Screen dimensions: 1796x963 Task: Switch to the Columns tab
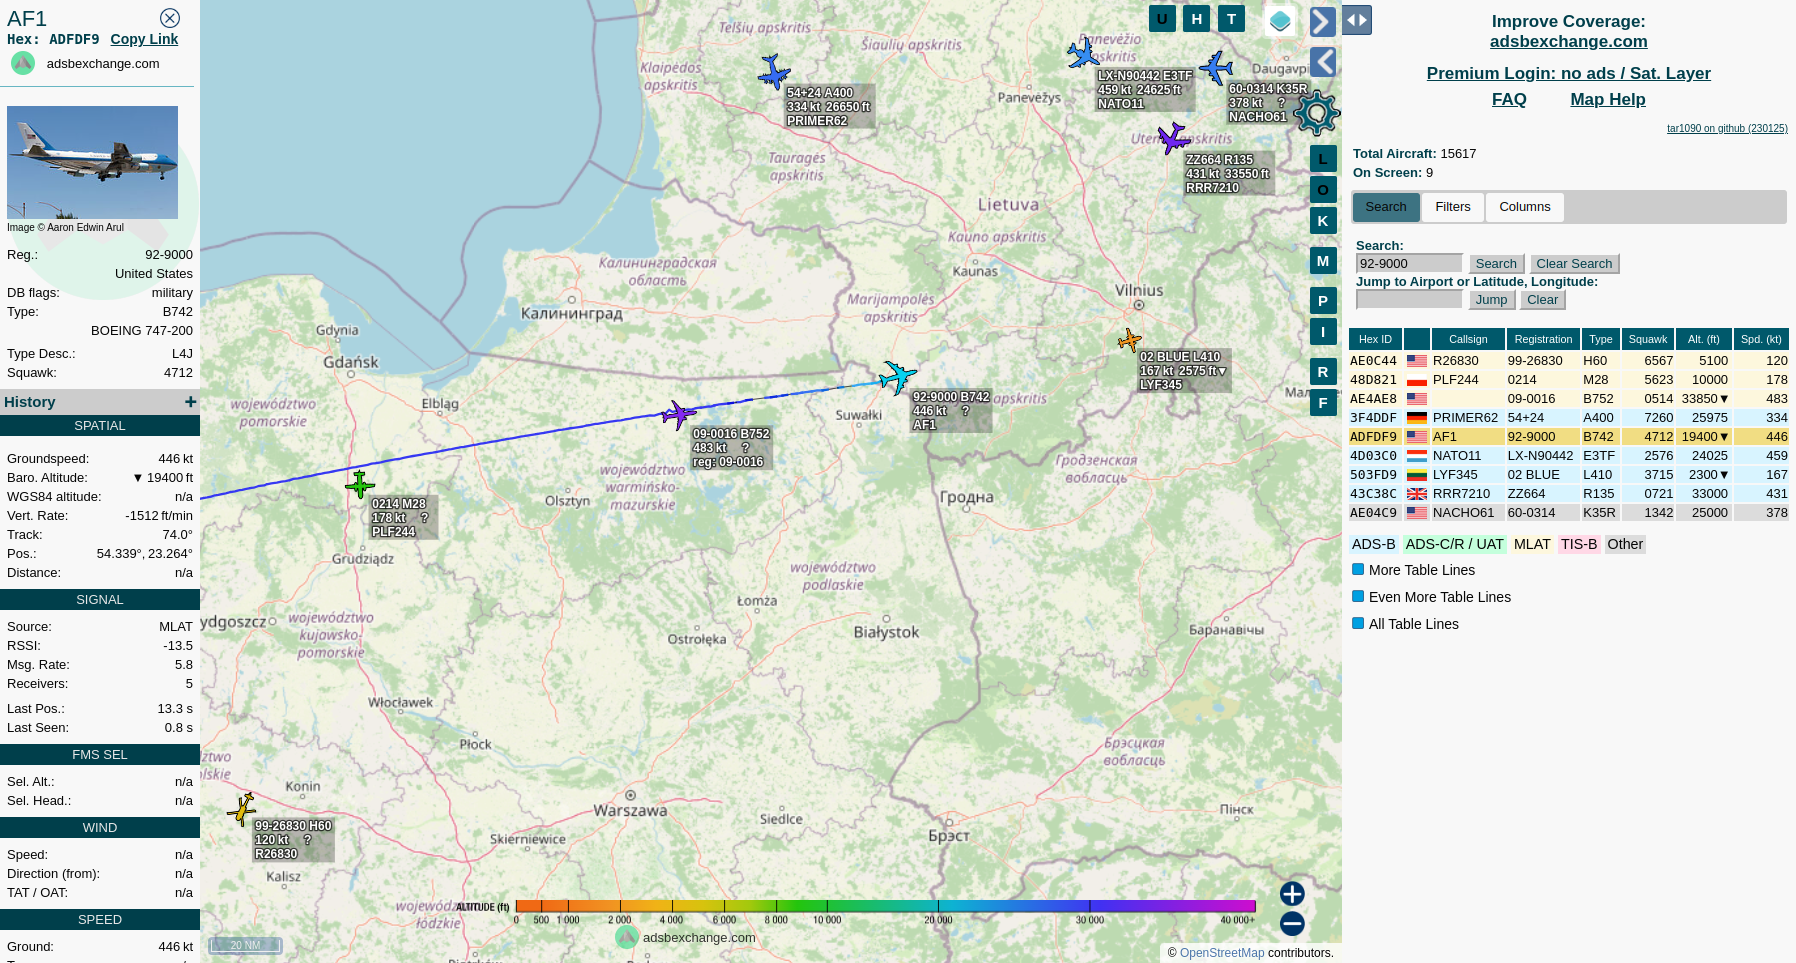(1524, 207)
